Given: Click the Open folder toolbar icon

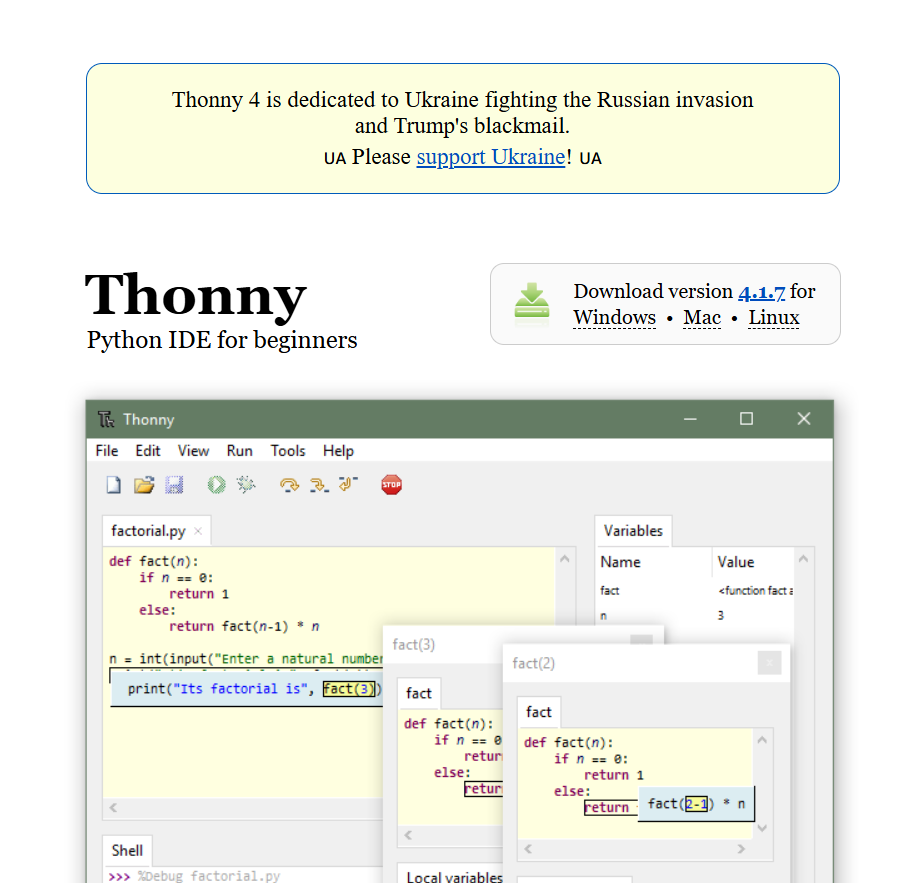Looking at the screenshot, I should (144, 485).
